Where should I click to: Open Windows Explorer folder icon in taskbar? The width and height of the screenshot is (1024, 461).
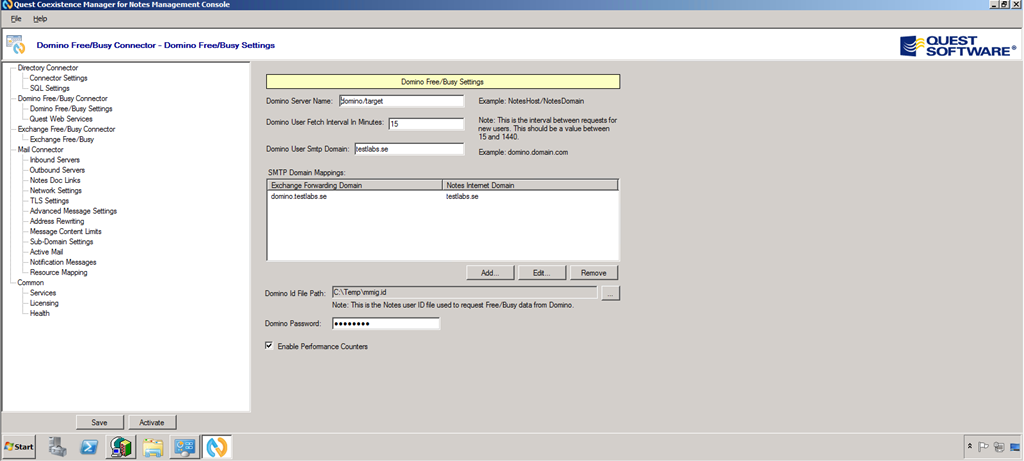tap(152, 447)
